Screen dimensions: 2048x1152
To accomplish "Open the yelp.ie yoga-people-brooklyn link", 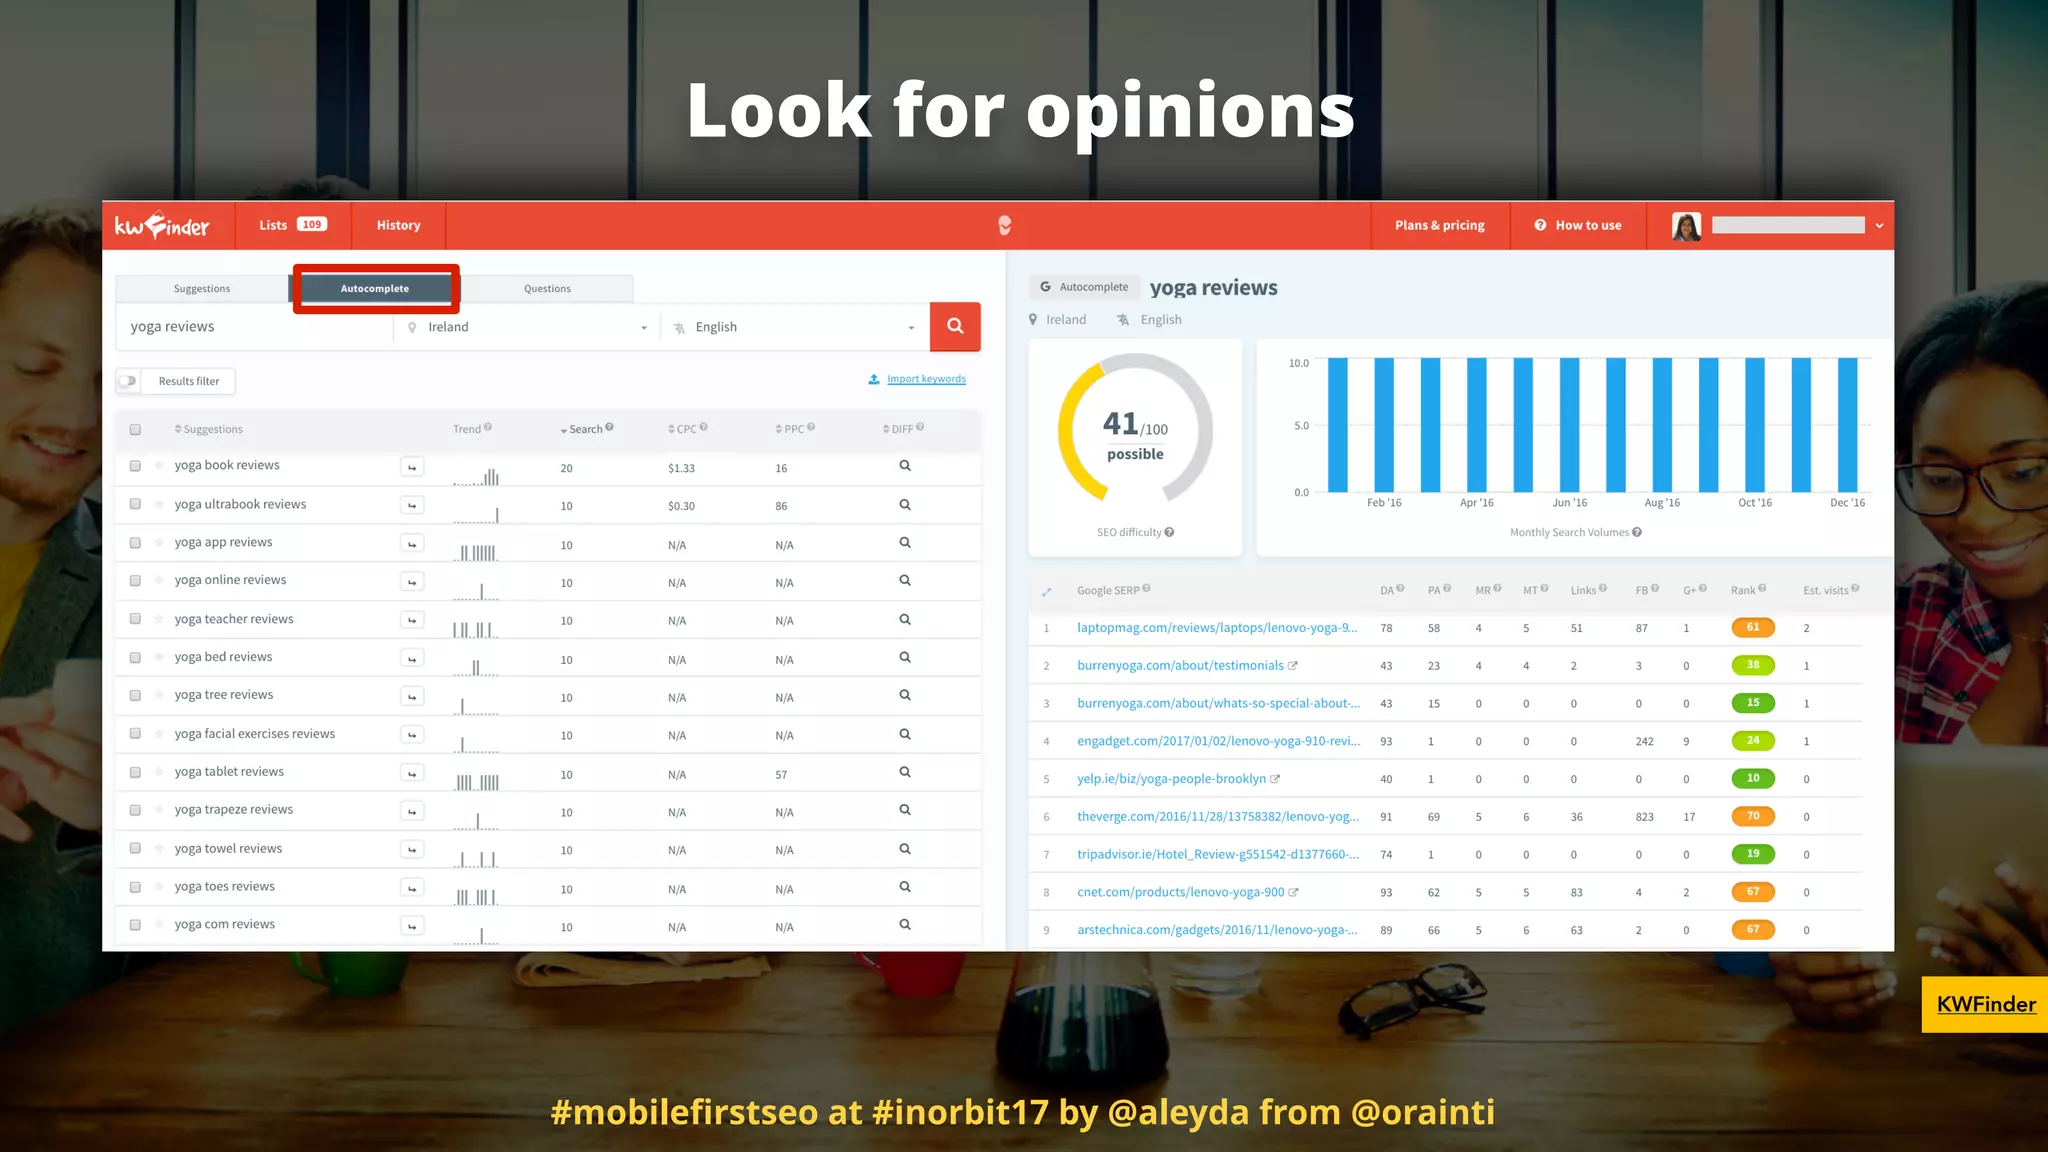I will (1171, 779).
